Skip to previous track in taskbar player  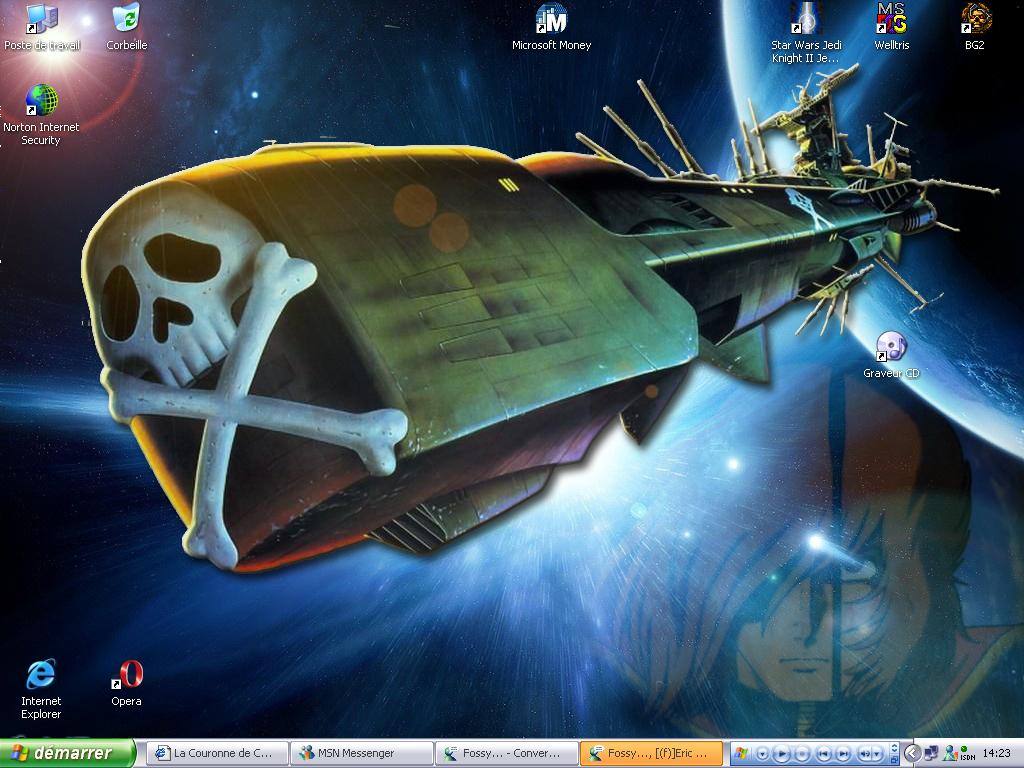tap(823, 754)
